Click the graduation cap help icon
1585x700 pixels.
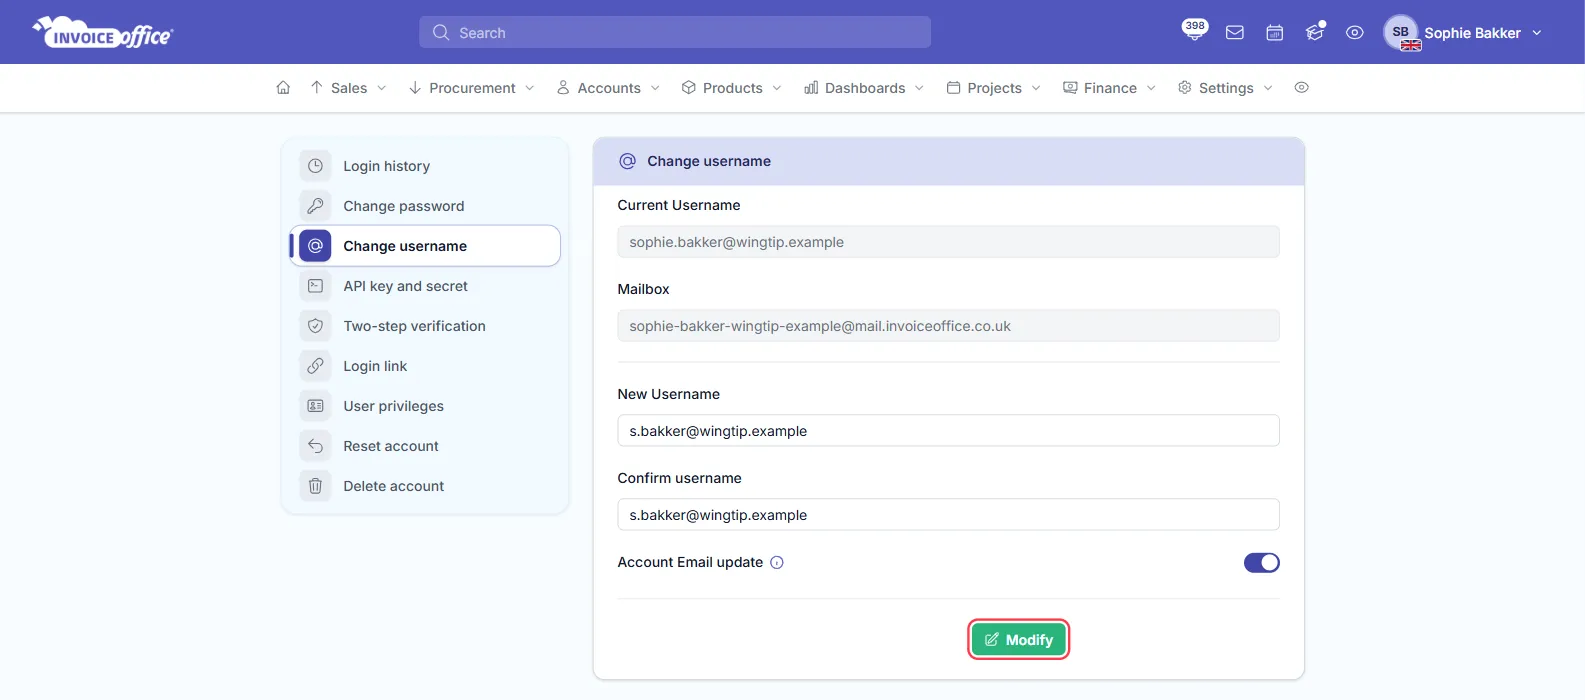pyautogui.click(x=1315, y=33)
